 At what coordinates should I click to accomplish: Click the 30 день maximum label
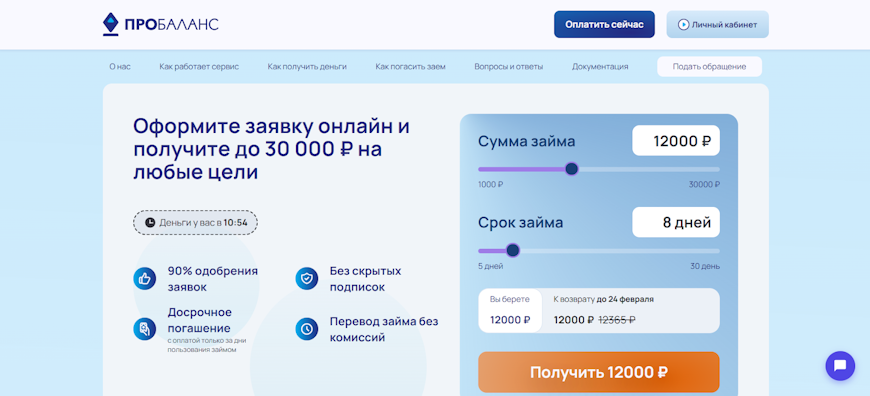point(705,266)
